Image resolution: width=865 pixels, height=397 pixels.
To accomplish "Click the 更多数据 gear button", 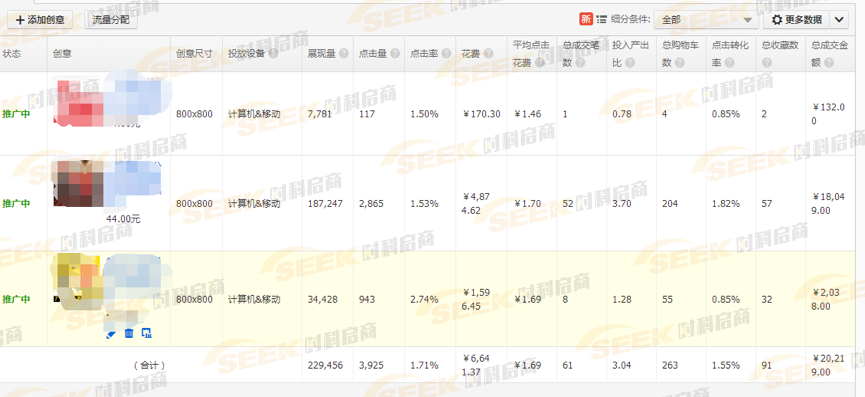I will [x=796, y=20].
